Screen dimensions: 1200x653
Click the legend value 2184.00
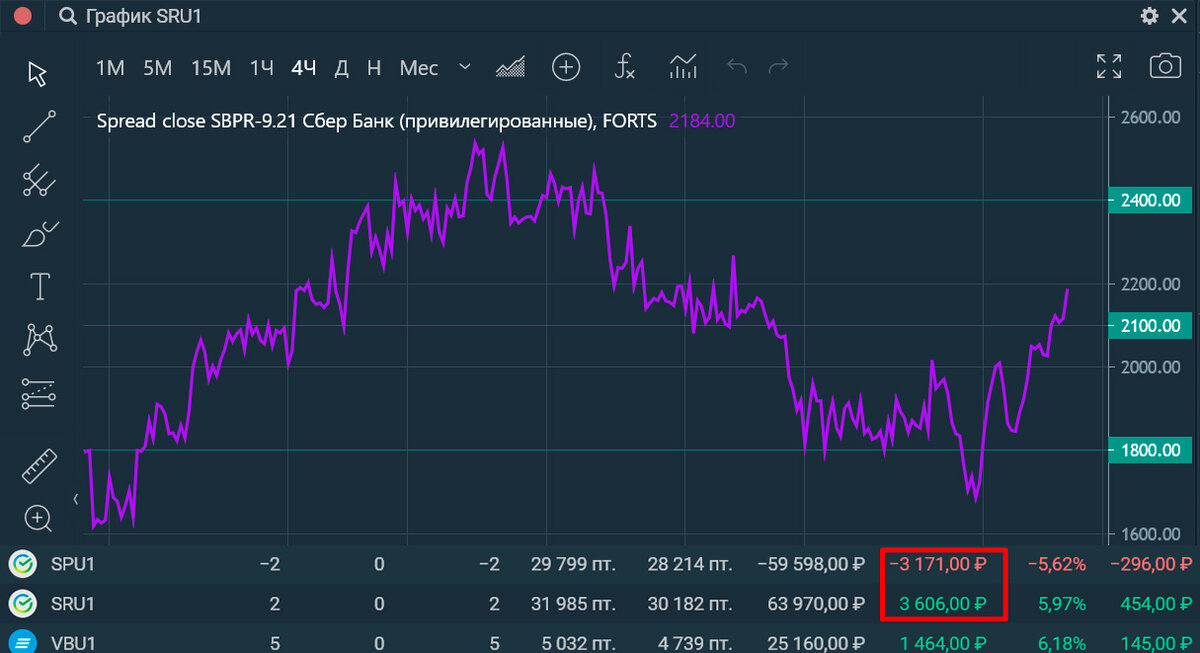click(702, 121)
